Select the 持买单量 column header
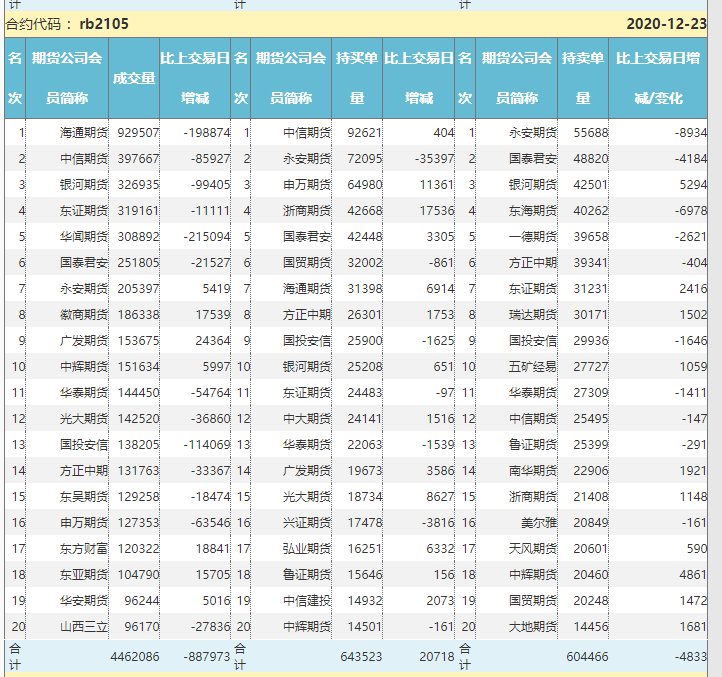 357,78
